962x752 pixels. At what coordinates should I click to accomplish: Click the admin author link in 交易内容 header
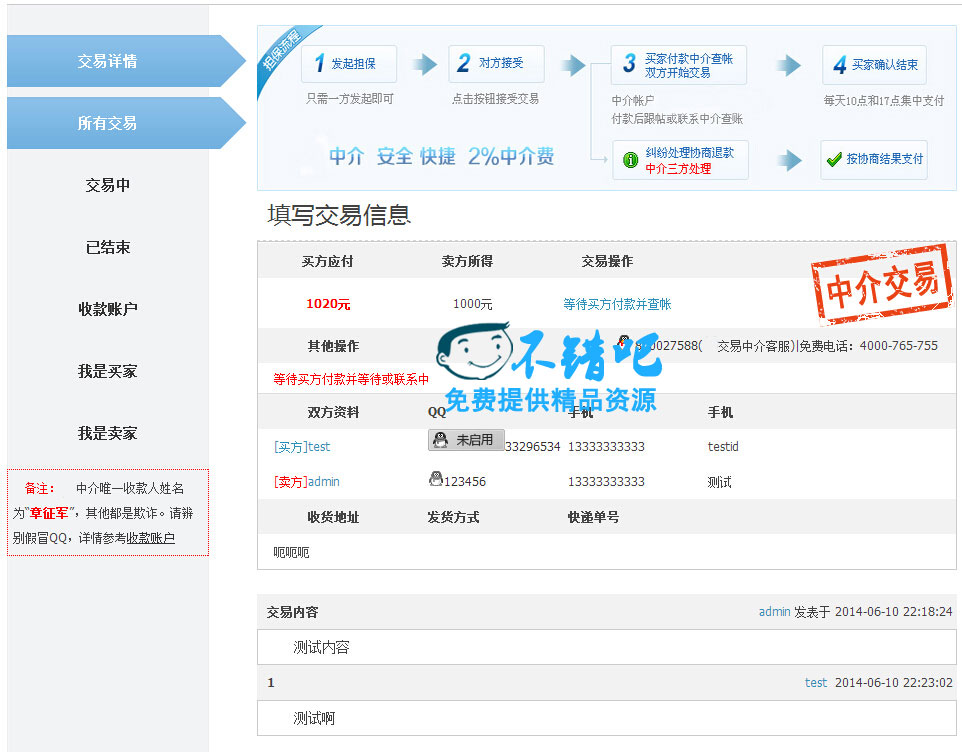[774, 612]
